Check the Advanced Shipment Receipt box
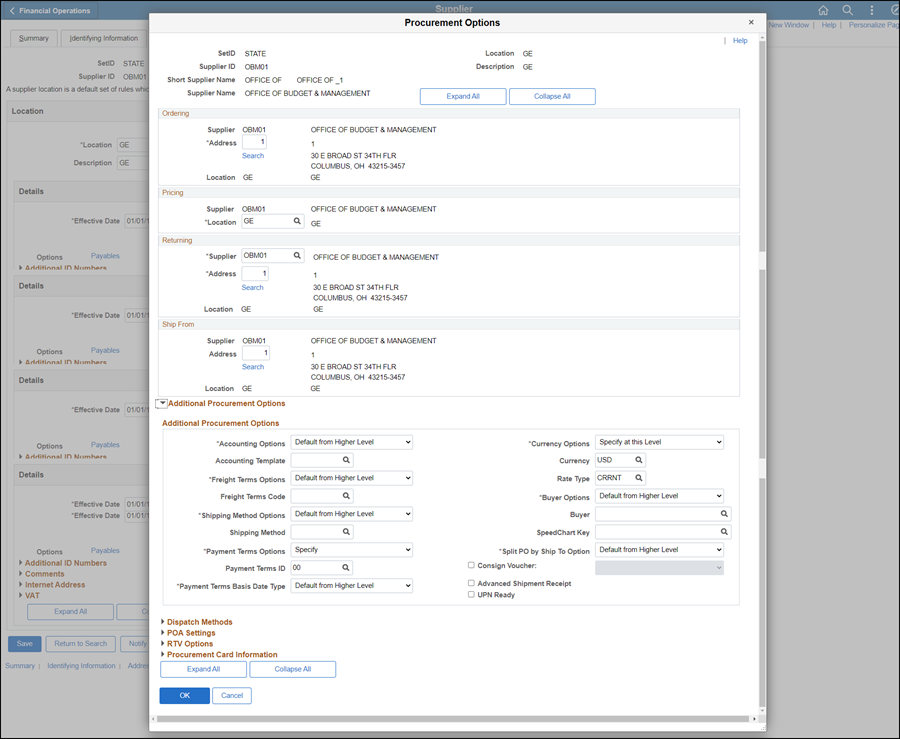 click(x=472, y=584)
